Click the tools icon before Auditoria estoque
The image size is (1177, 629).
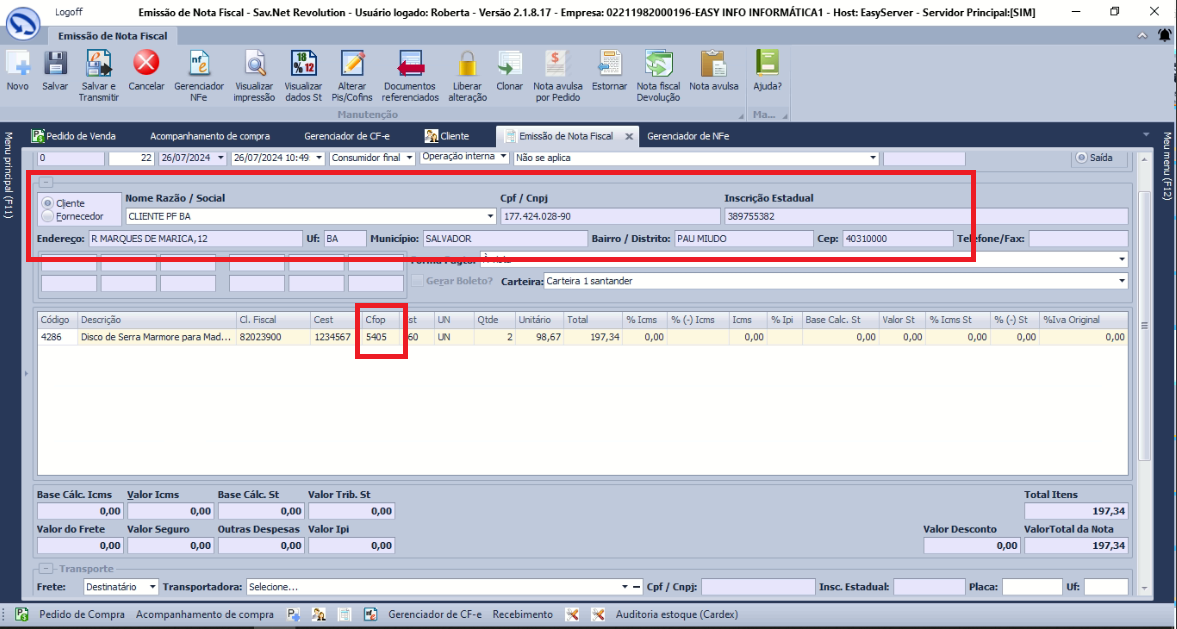coord(598,614)
